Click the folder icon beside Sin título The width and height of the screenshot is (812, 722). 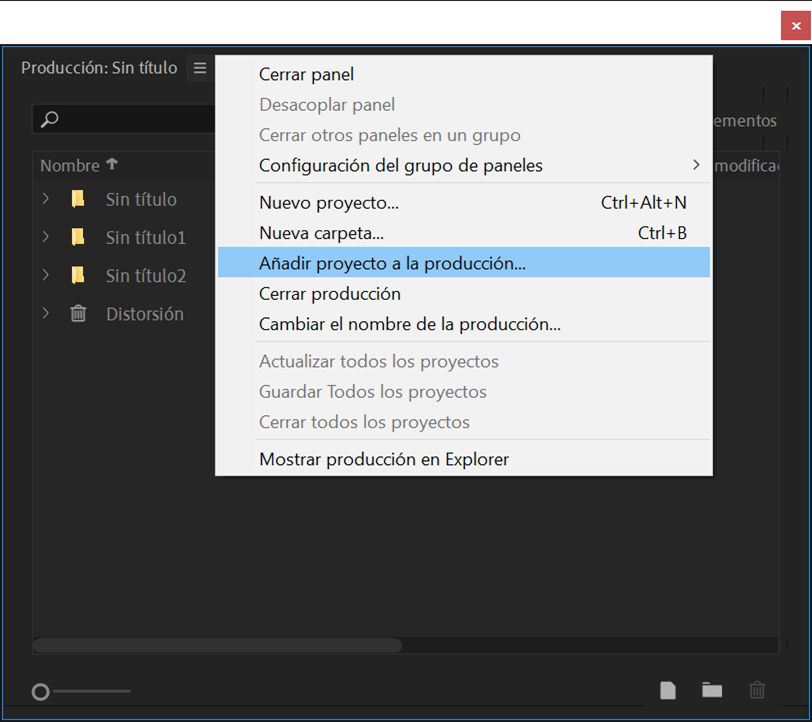coord(77,199)
